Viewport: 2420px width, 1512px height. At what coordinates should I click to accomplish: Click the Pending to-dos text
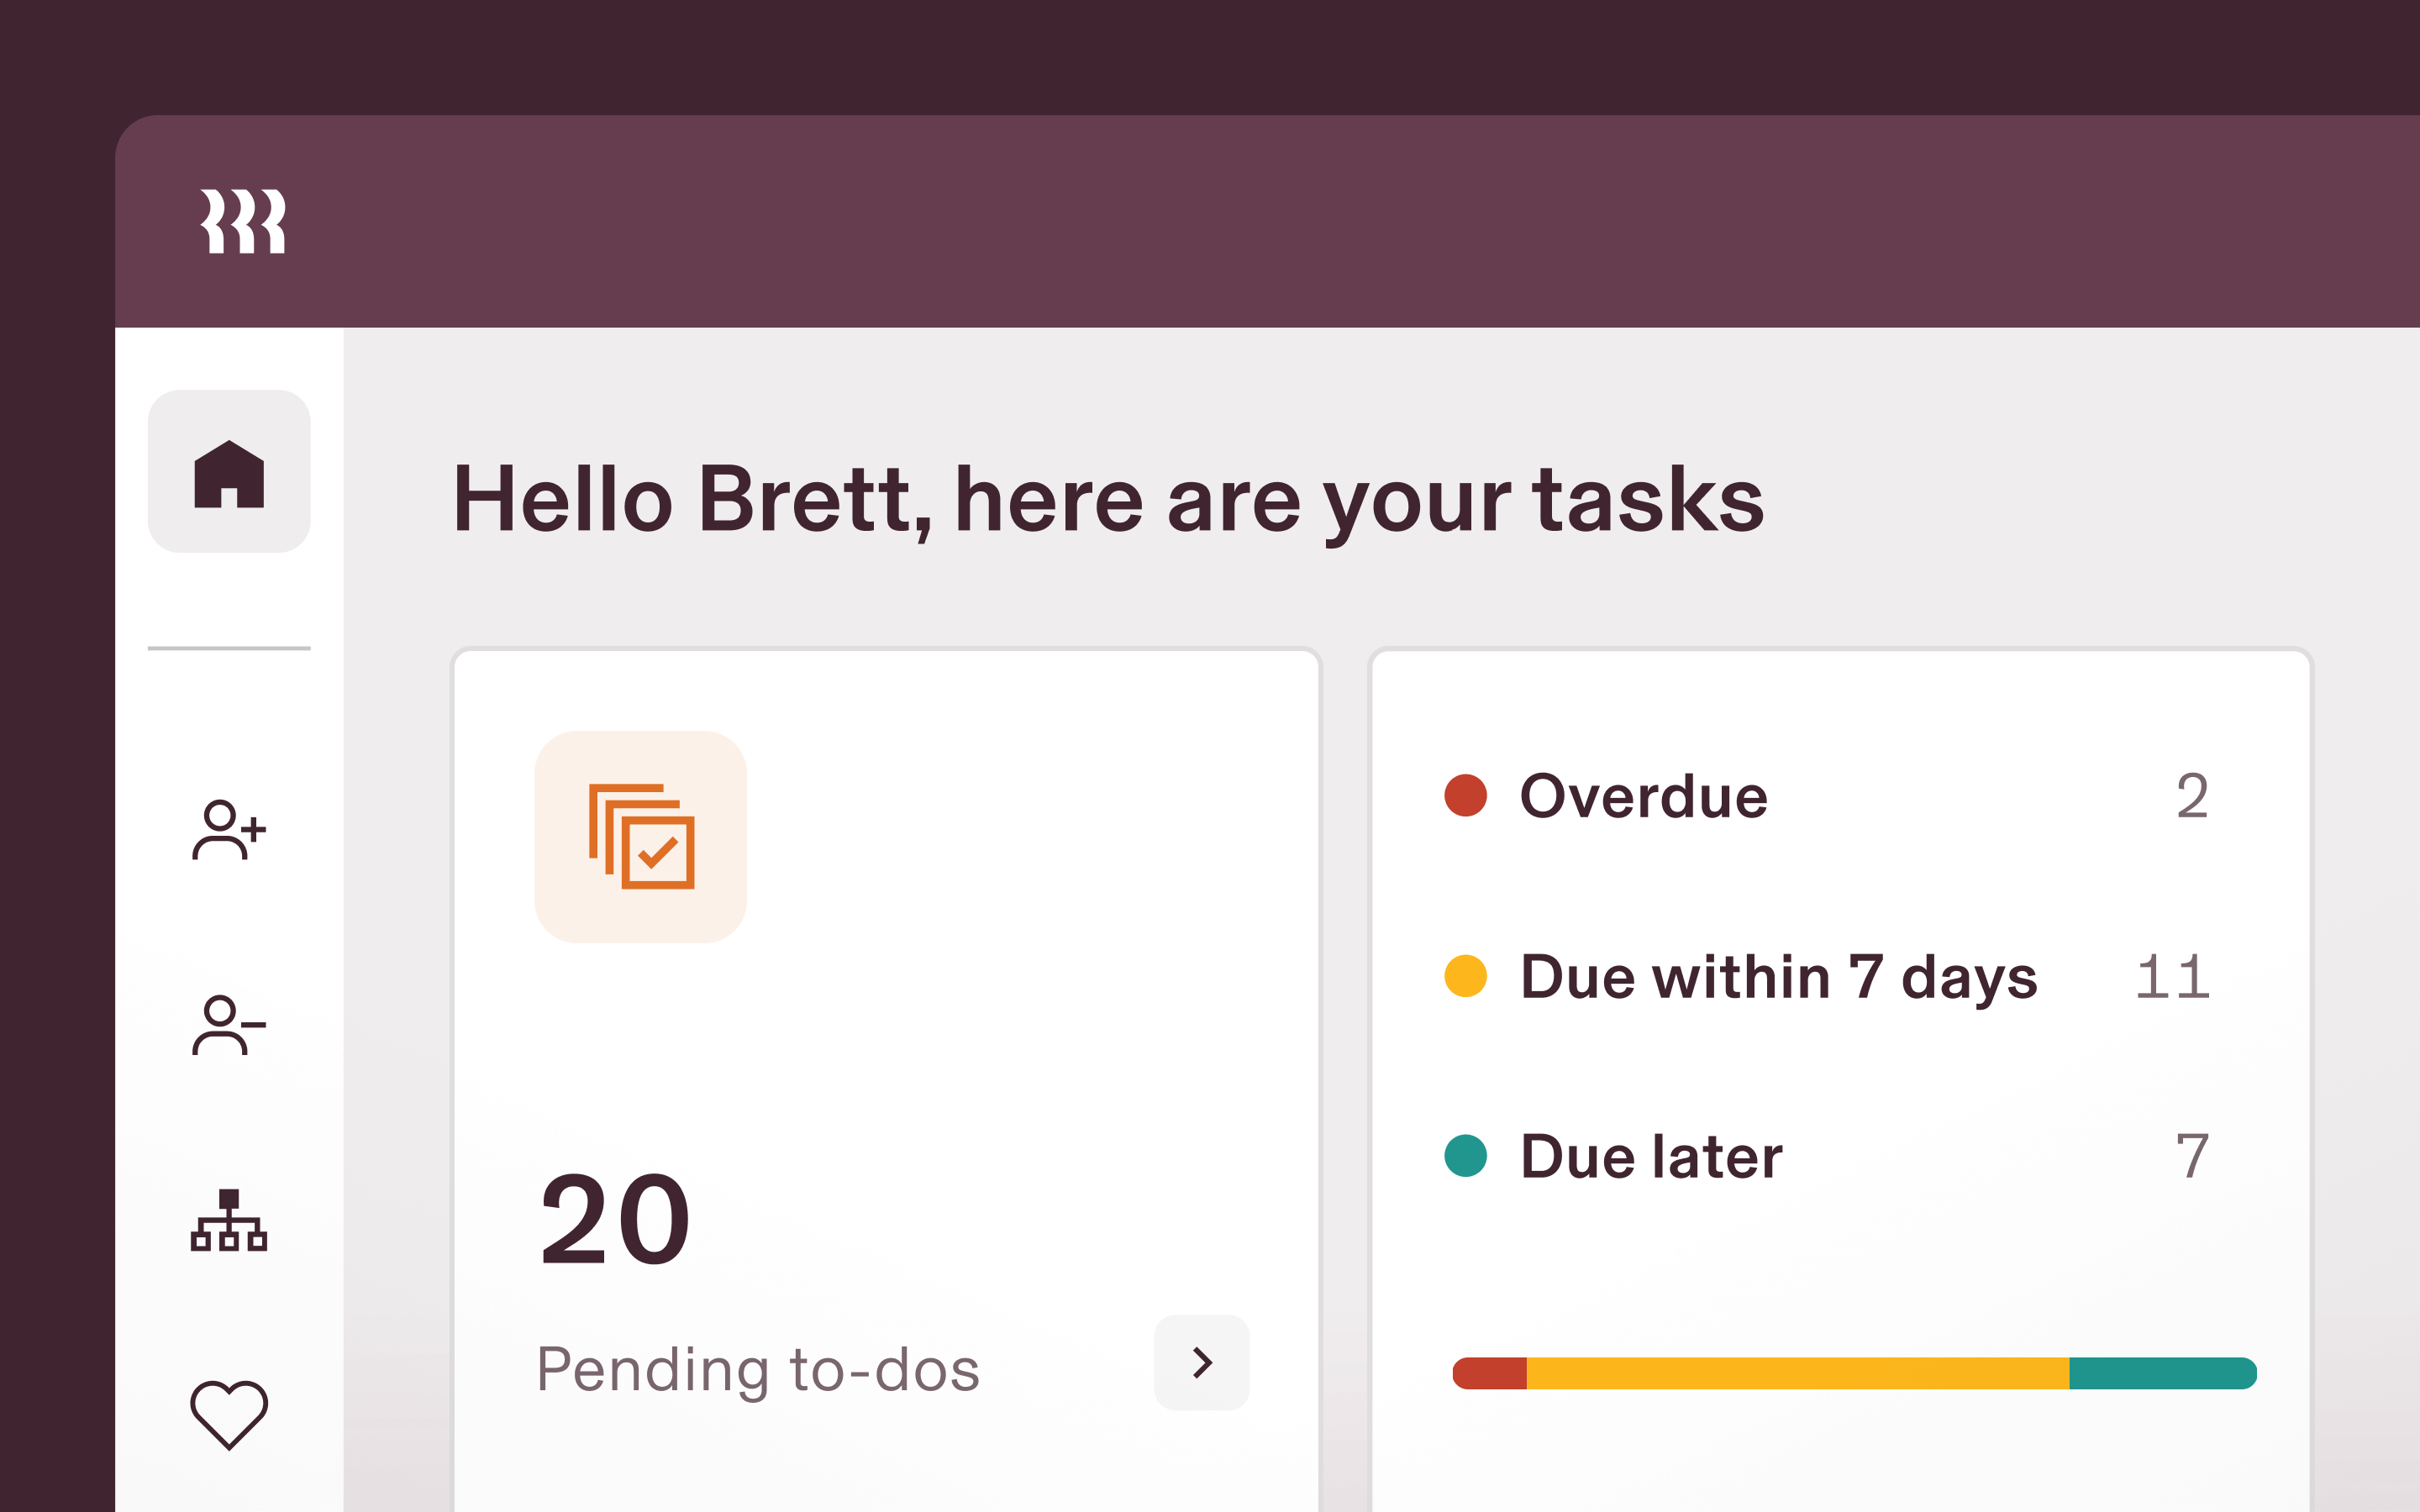pos(758,1370)
